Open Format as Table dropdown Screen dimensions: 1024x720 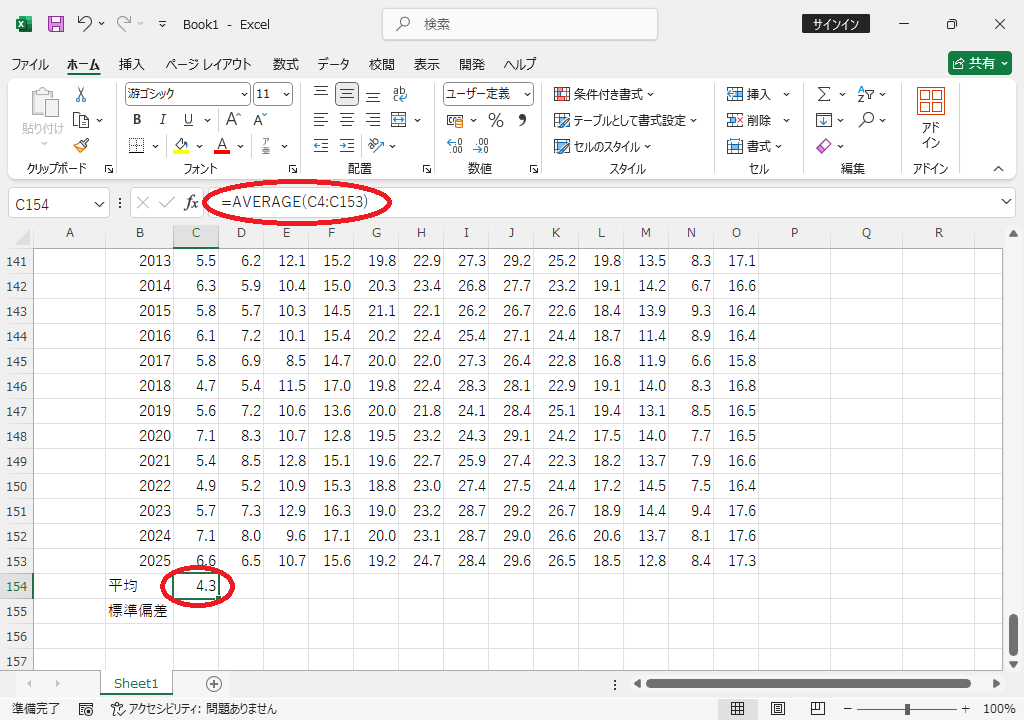pos(626,120)
